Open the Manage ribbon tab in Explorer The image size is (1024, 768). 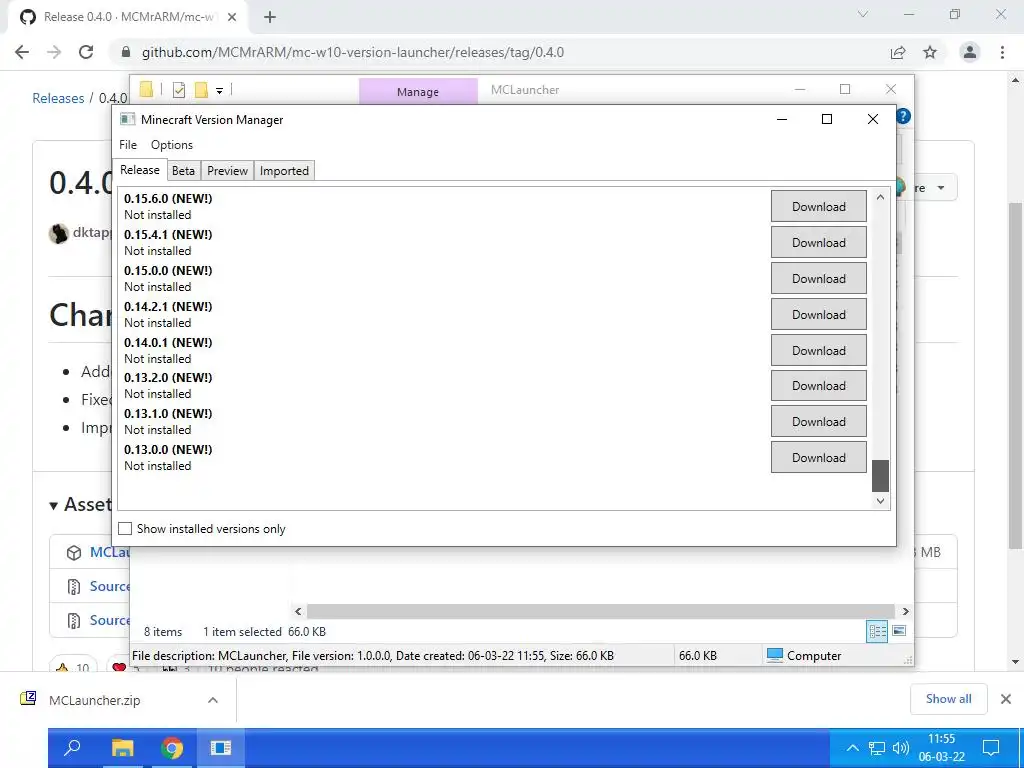click(x=418, y=91)
